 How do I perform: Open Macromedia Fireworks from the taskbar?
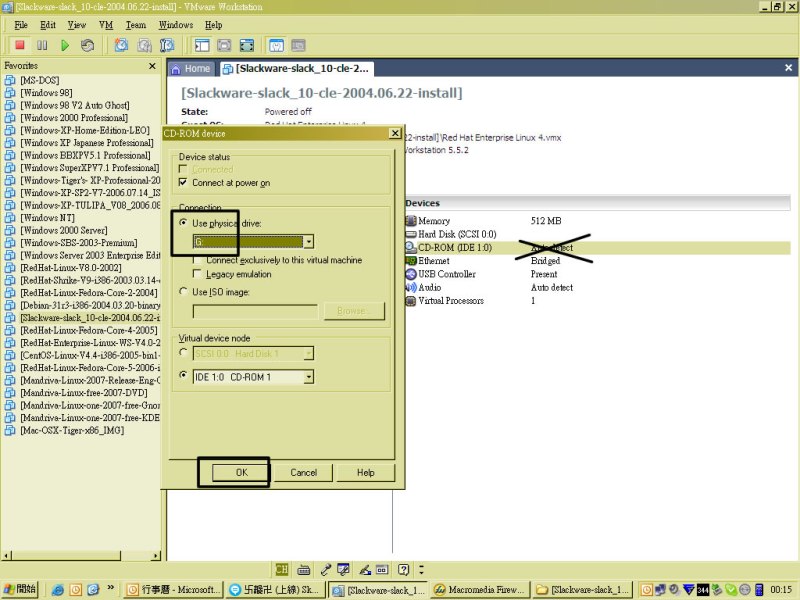point(481,590)
